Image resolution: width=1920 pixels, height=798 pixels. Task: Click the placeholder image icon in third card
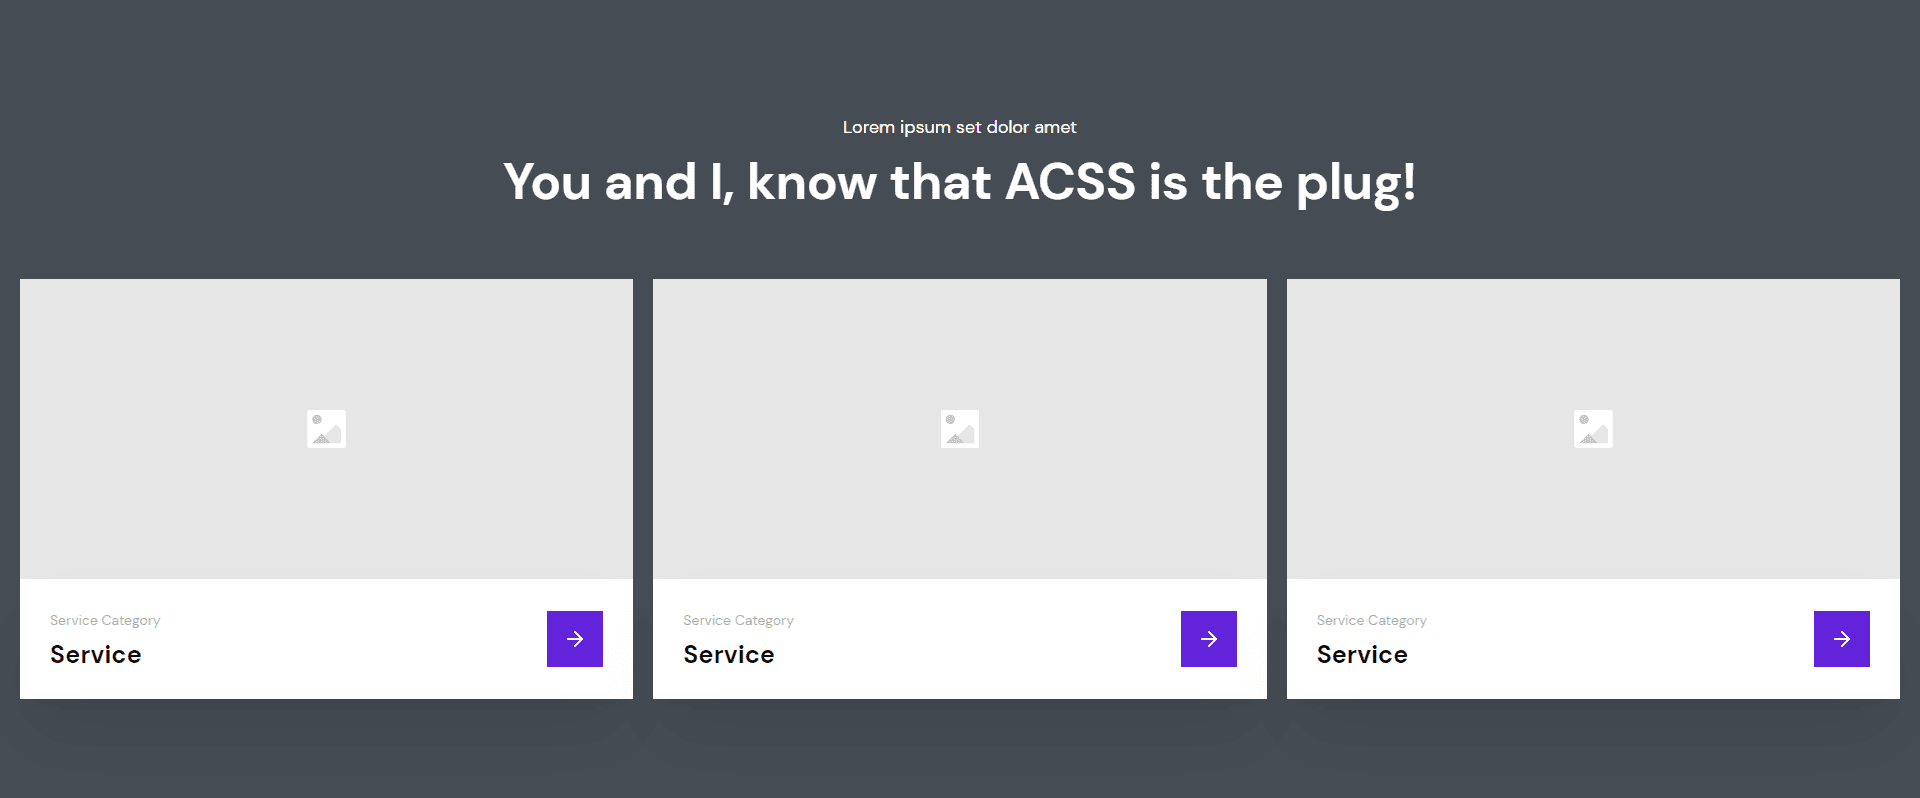(1593, 429)
